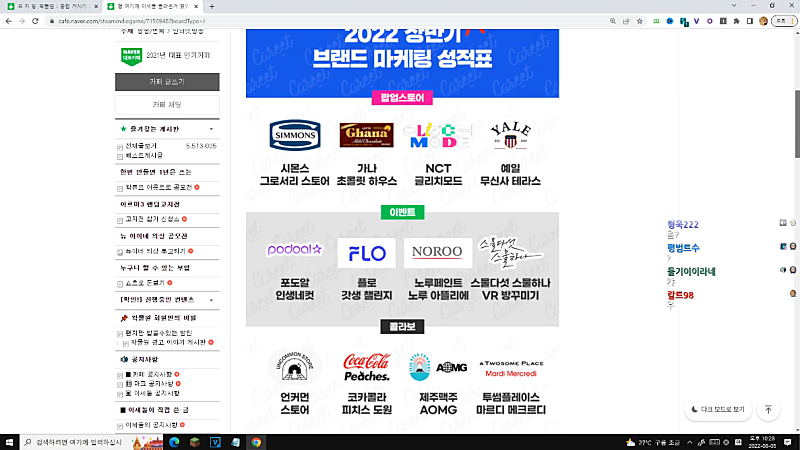This screenshot has height=450, width=800.
Task: Jump to page top with arrow button
Action: (768, 410)
